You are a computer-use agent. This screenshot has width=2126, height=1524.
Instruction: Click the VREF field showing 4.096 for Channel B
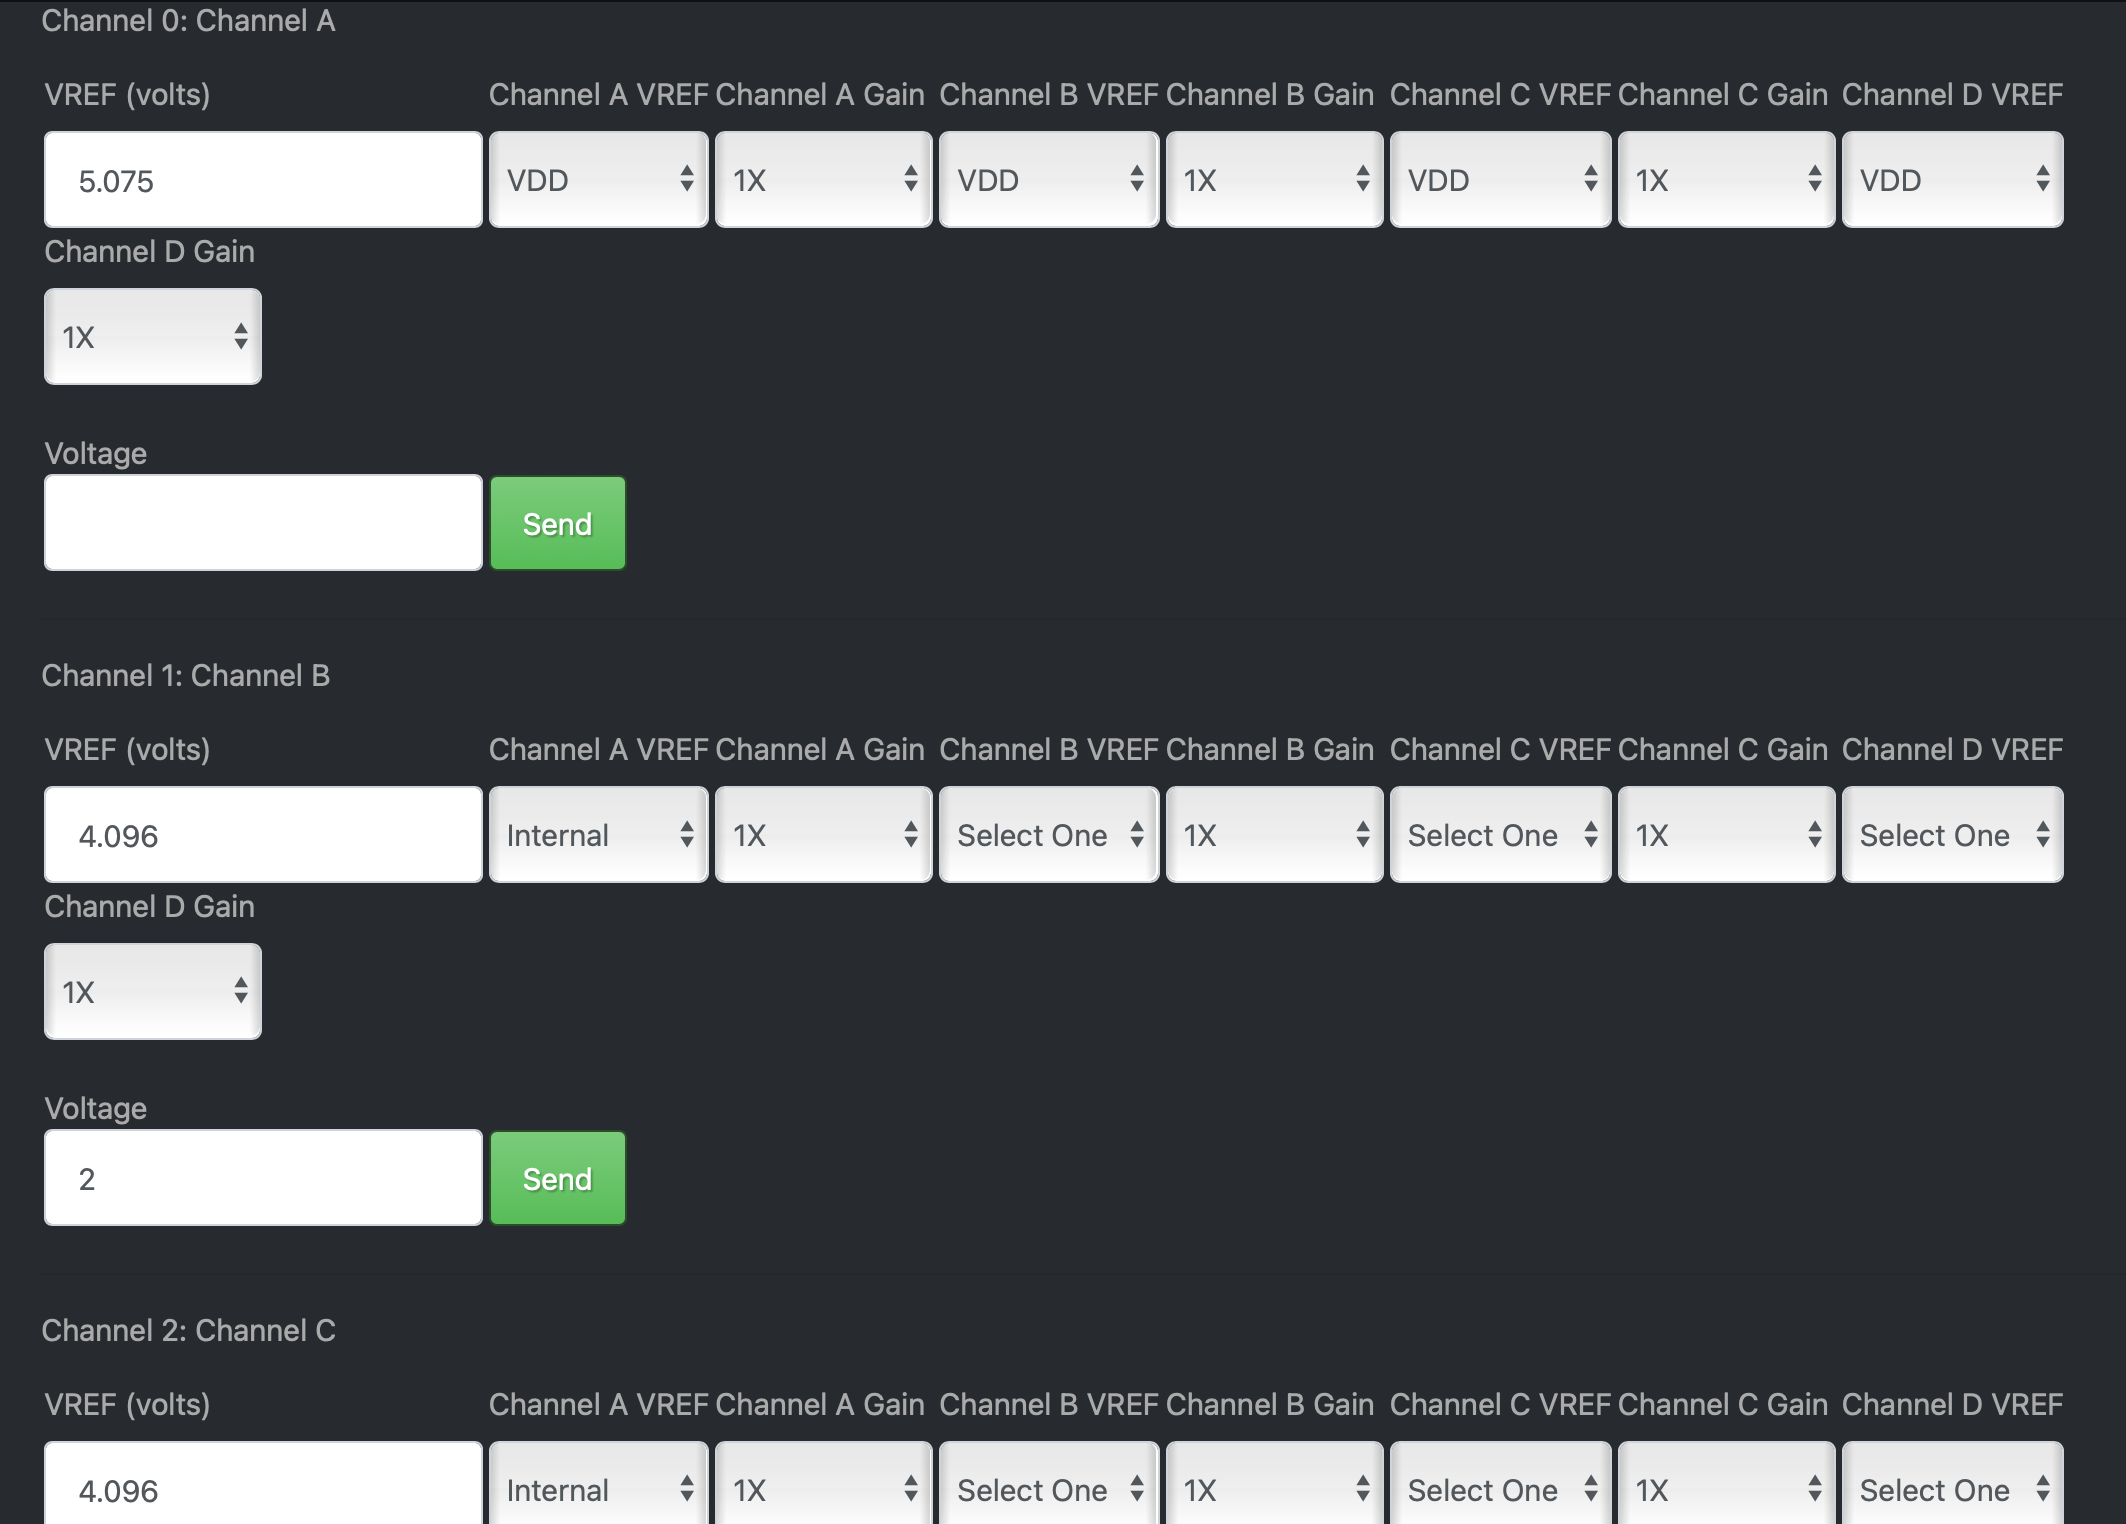click(x=262, y=834)
